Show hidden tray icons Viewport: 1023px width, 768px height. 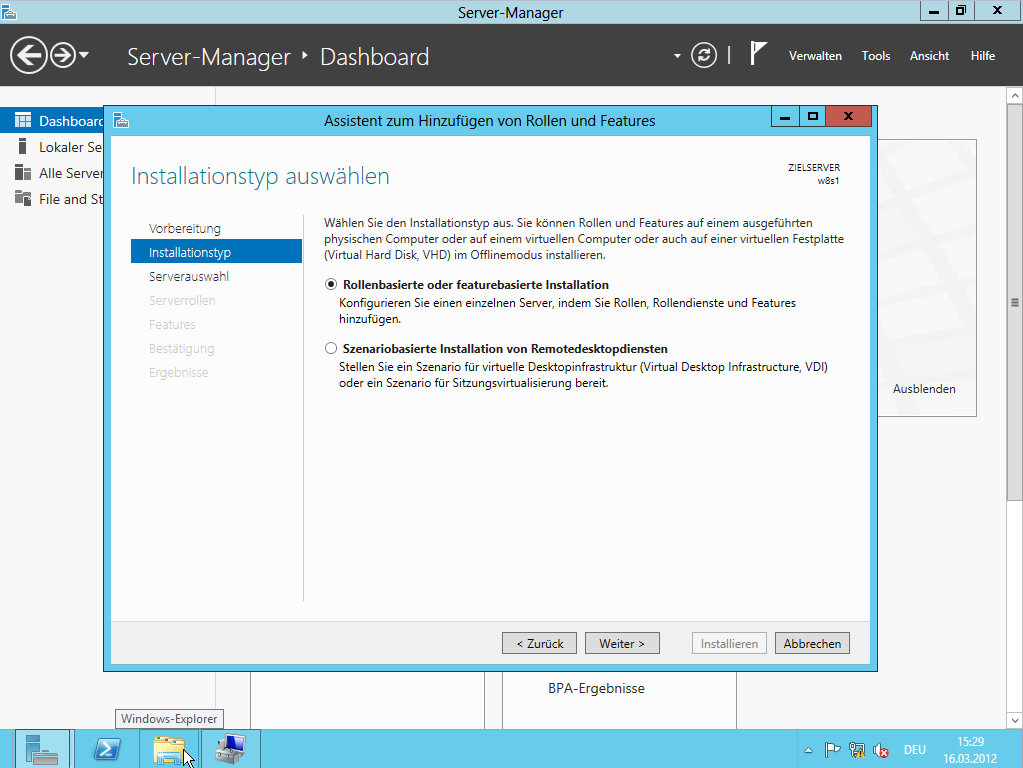pyautogui.click(x=808, y=750)
